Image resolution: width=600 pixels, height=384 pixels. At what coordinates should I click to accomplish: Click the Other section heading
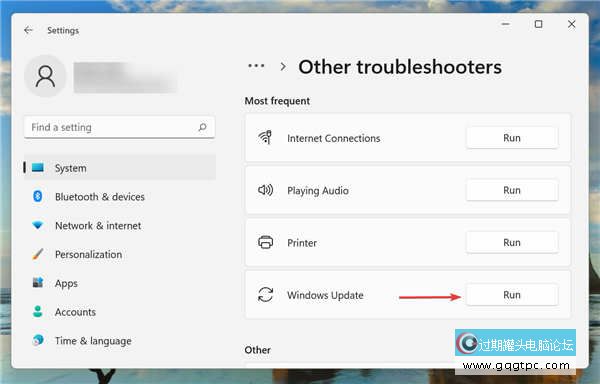coord(258,350)
